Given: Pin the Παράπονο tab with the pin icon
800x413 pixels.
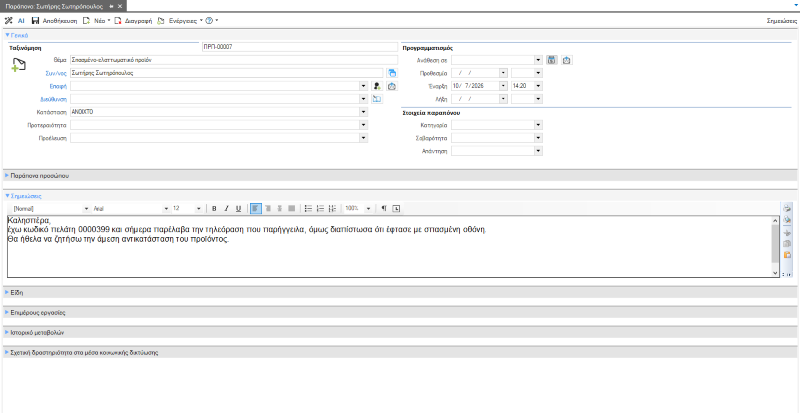Looking at the screenshot, I should click(x=112, y=6).
